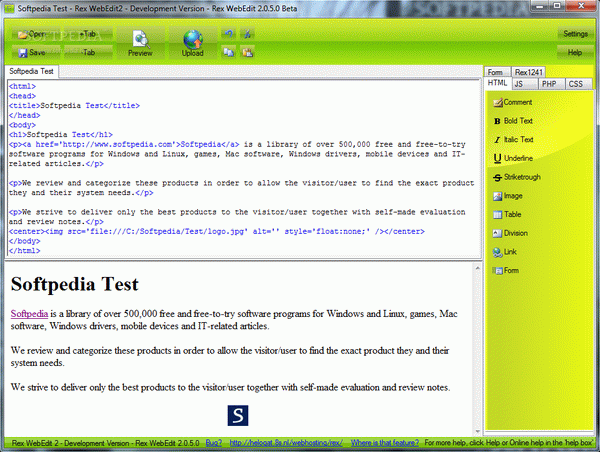Insert a Division tag

coord(510,233)
